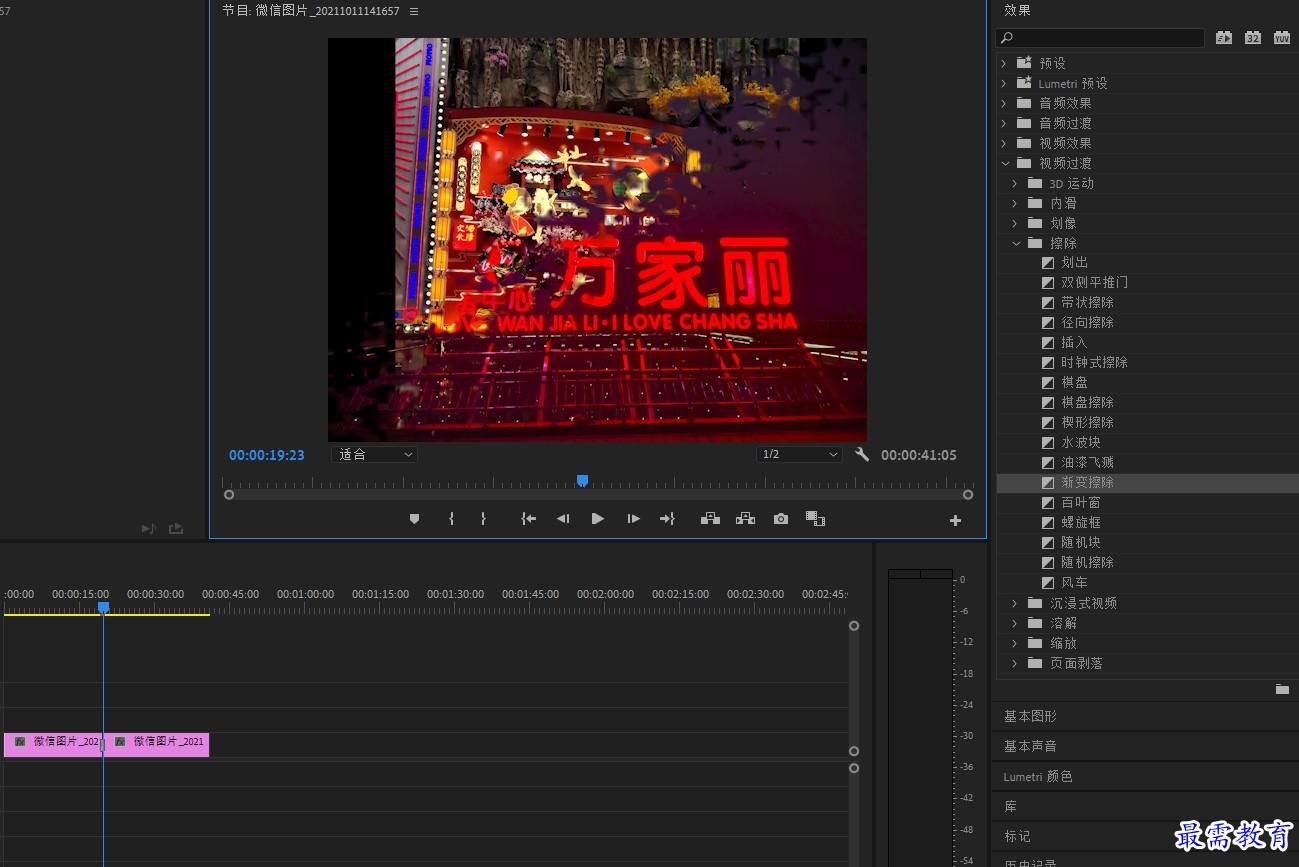Click the Lift button
This screenshot has height=867, width=1299.
(x=710, y=519)
